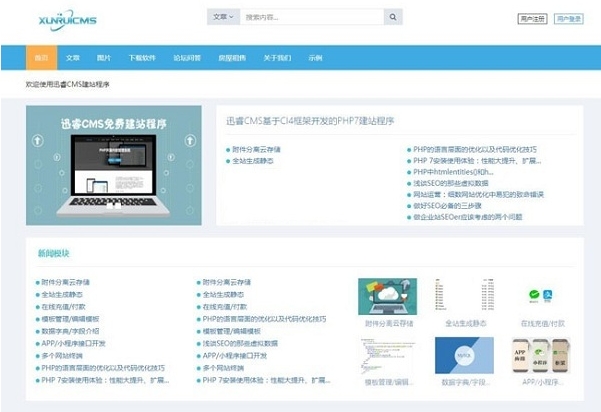The width and height of the screenshot is (601, 412).
Task: Open 做企业站SEOer应该考虑的两个问题 article link
Action: pos(468,217)
